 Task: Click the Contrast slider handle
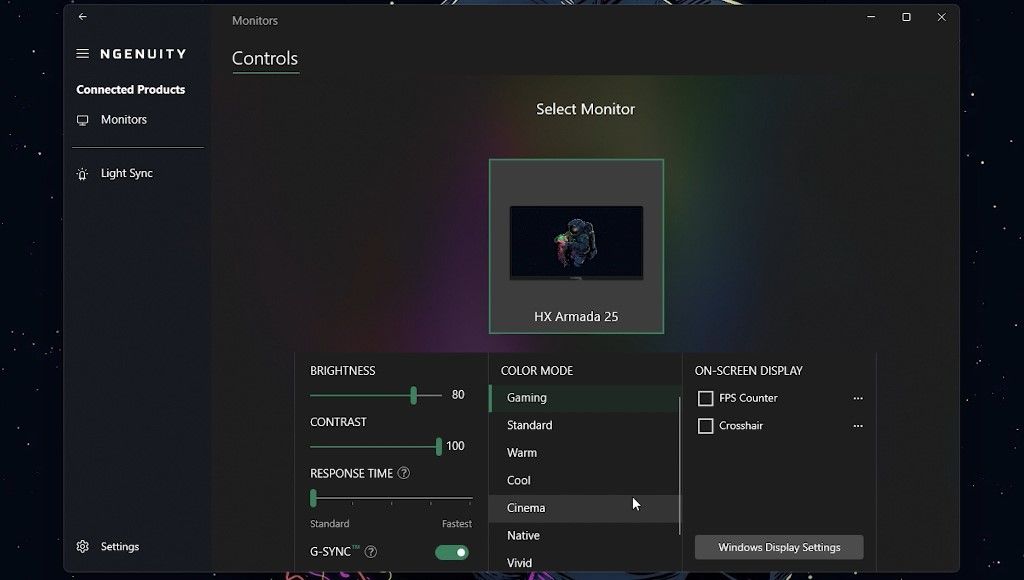pos(439,447)
